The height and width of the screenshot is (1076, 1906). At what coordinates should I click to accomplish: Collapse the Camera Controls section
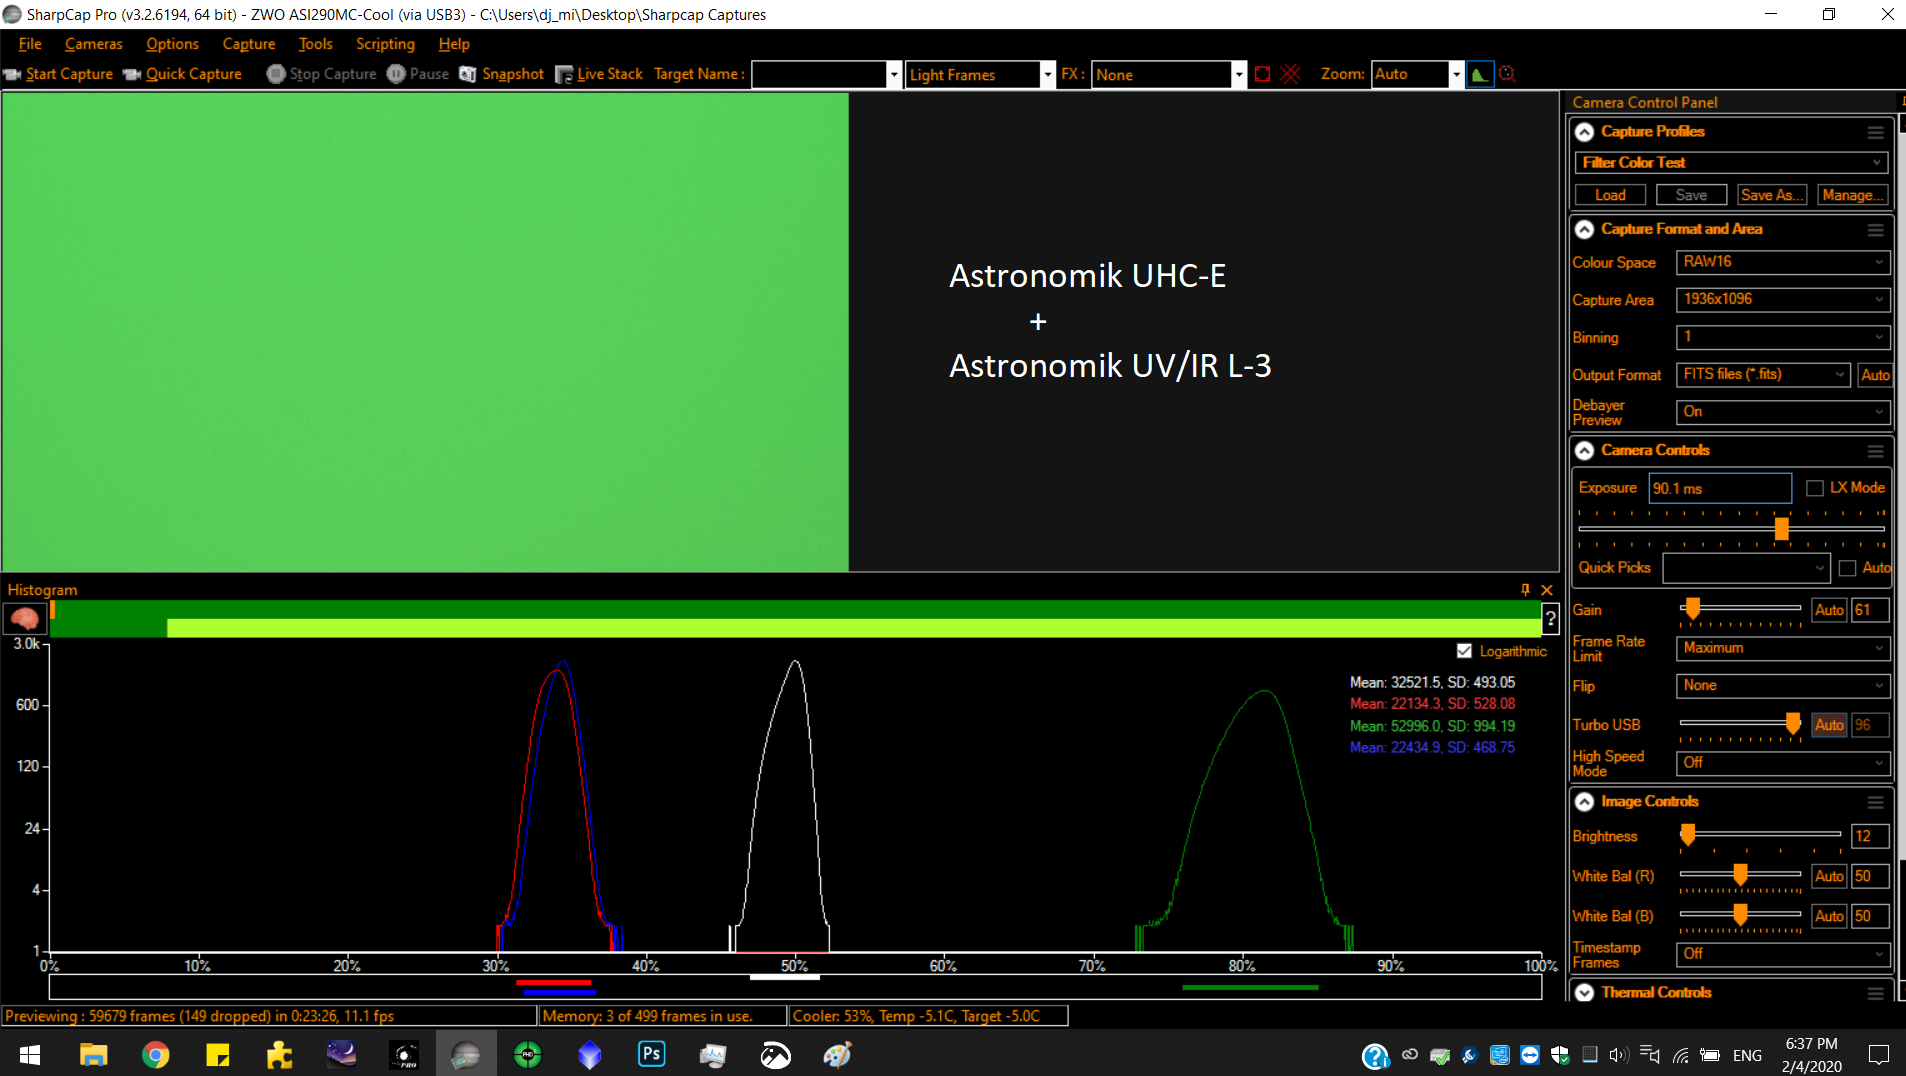pos(1584,451)
